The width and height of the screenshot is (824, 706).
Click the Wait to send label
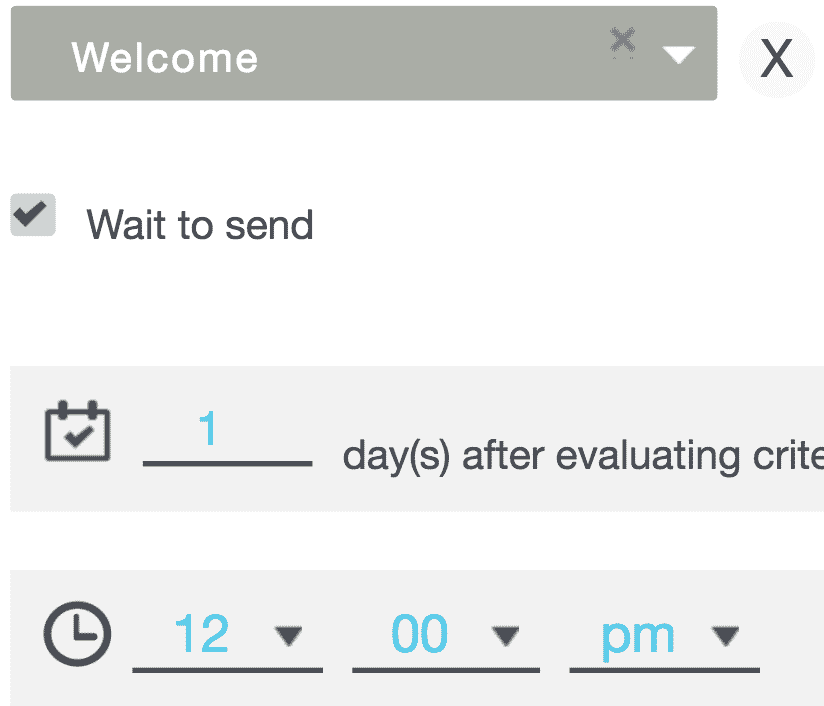coord(200,225)
